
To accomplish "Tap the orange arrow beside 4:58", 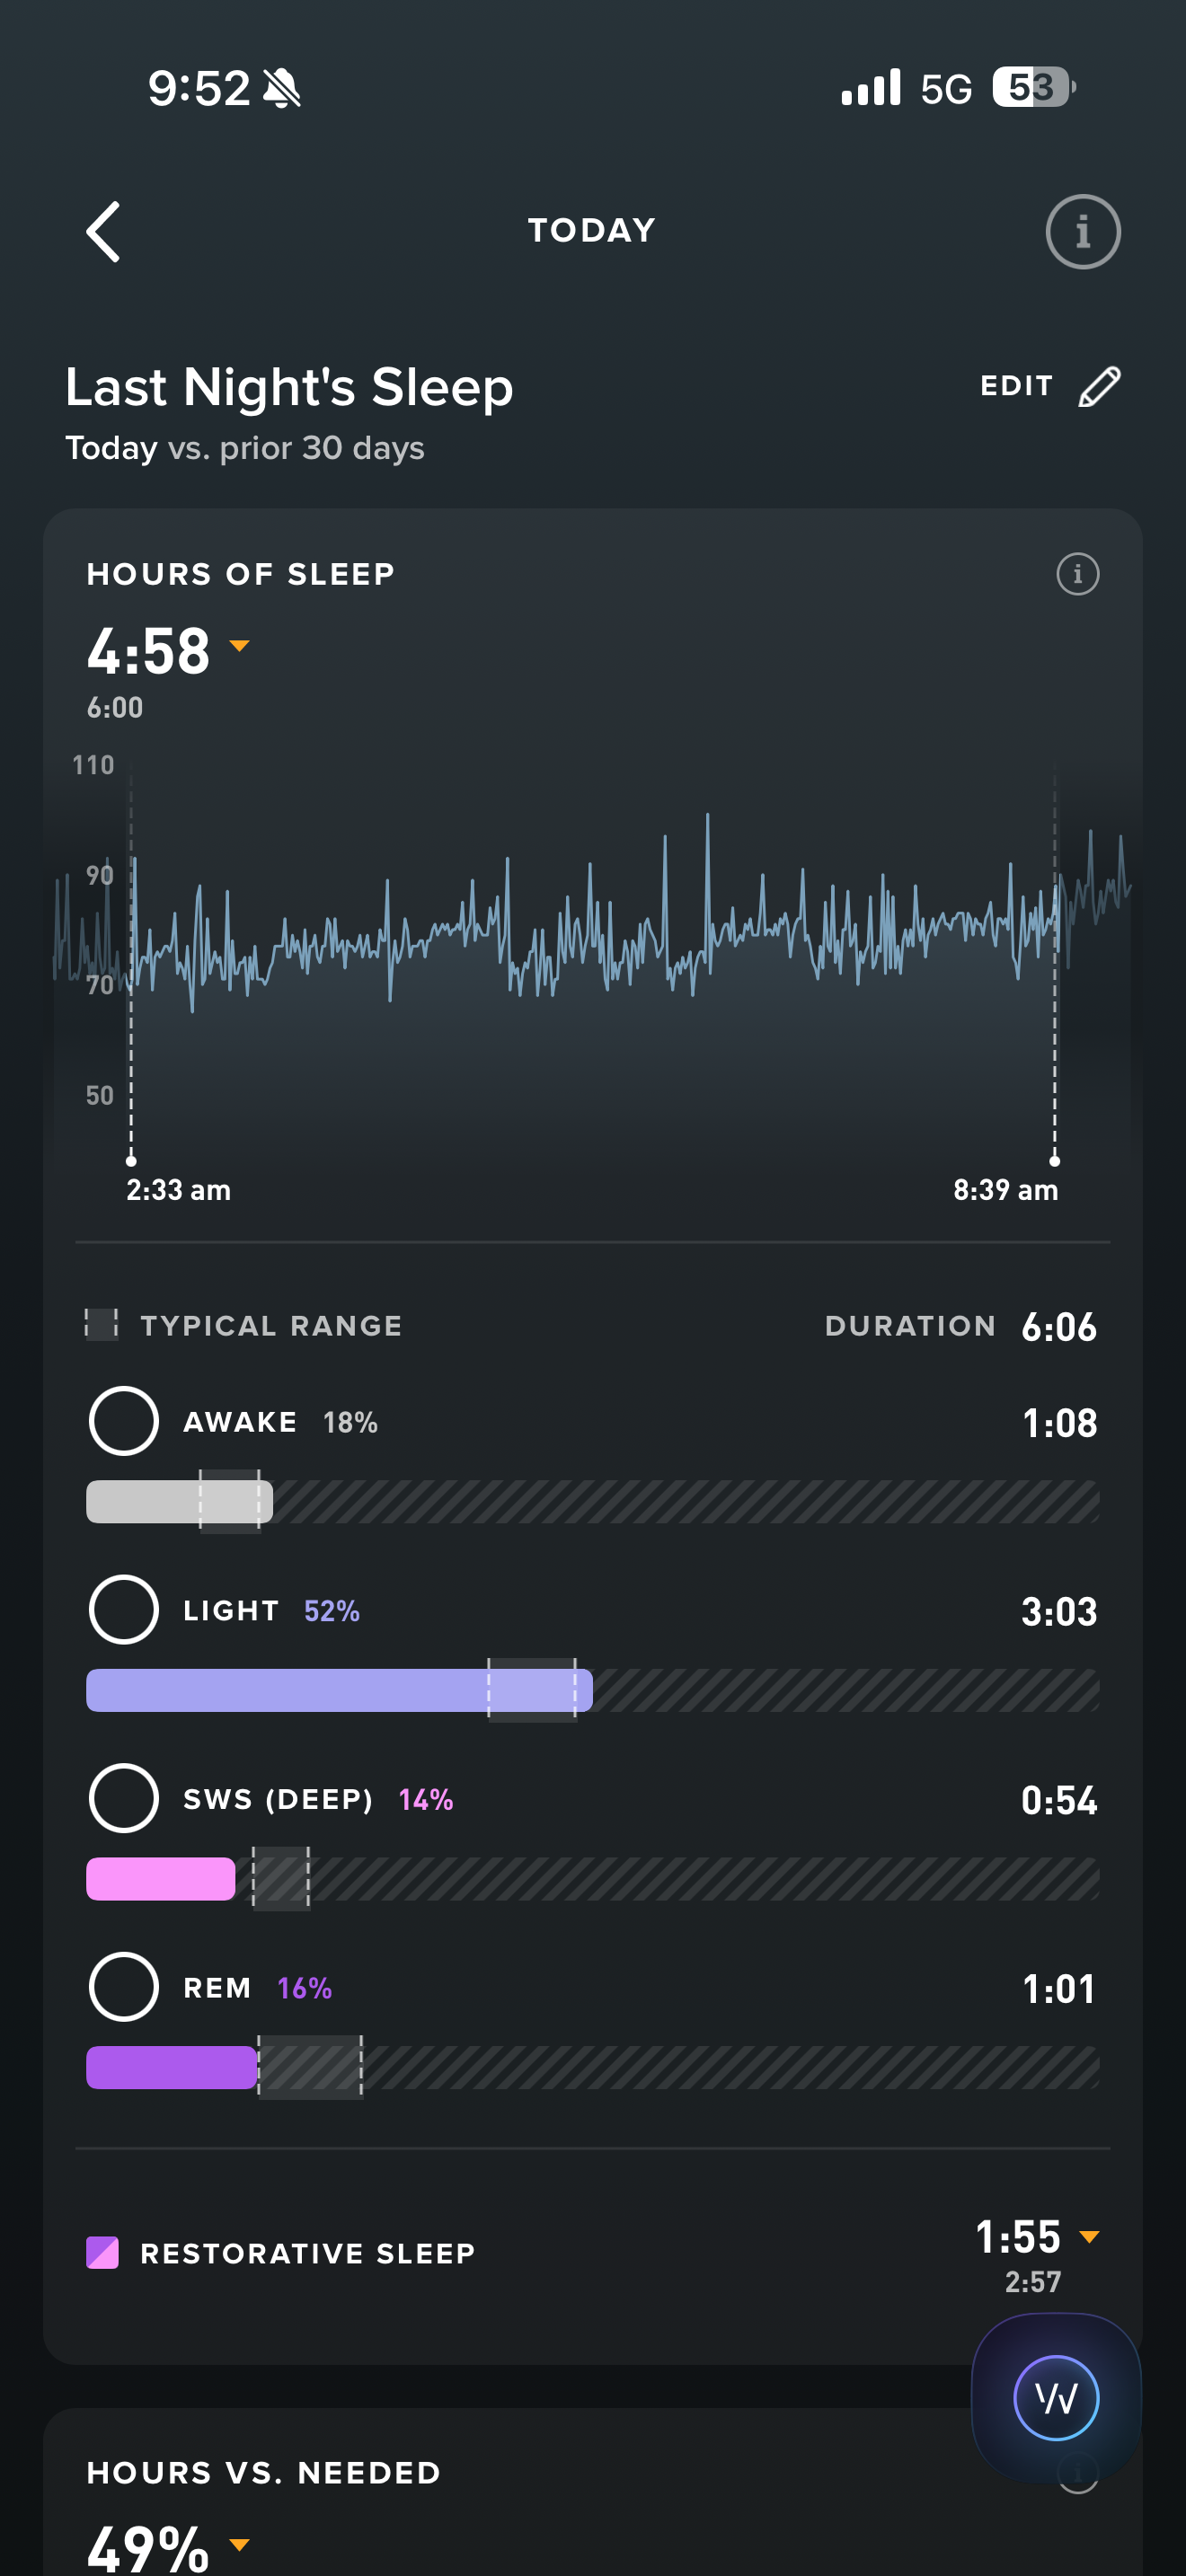I will click(x=239, y=646).
